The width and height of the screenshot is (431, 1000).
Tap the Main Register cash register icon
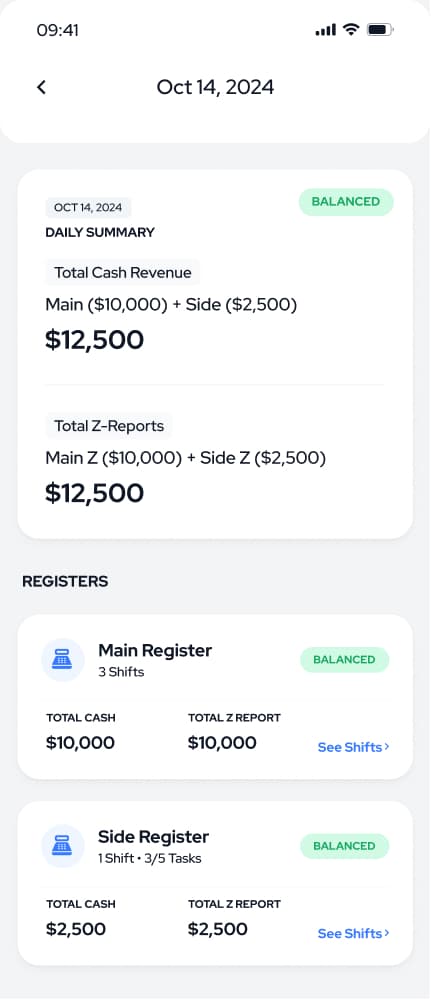(62, 659)
